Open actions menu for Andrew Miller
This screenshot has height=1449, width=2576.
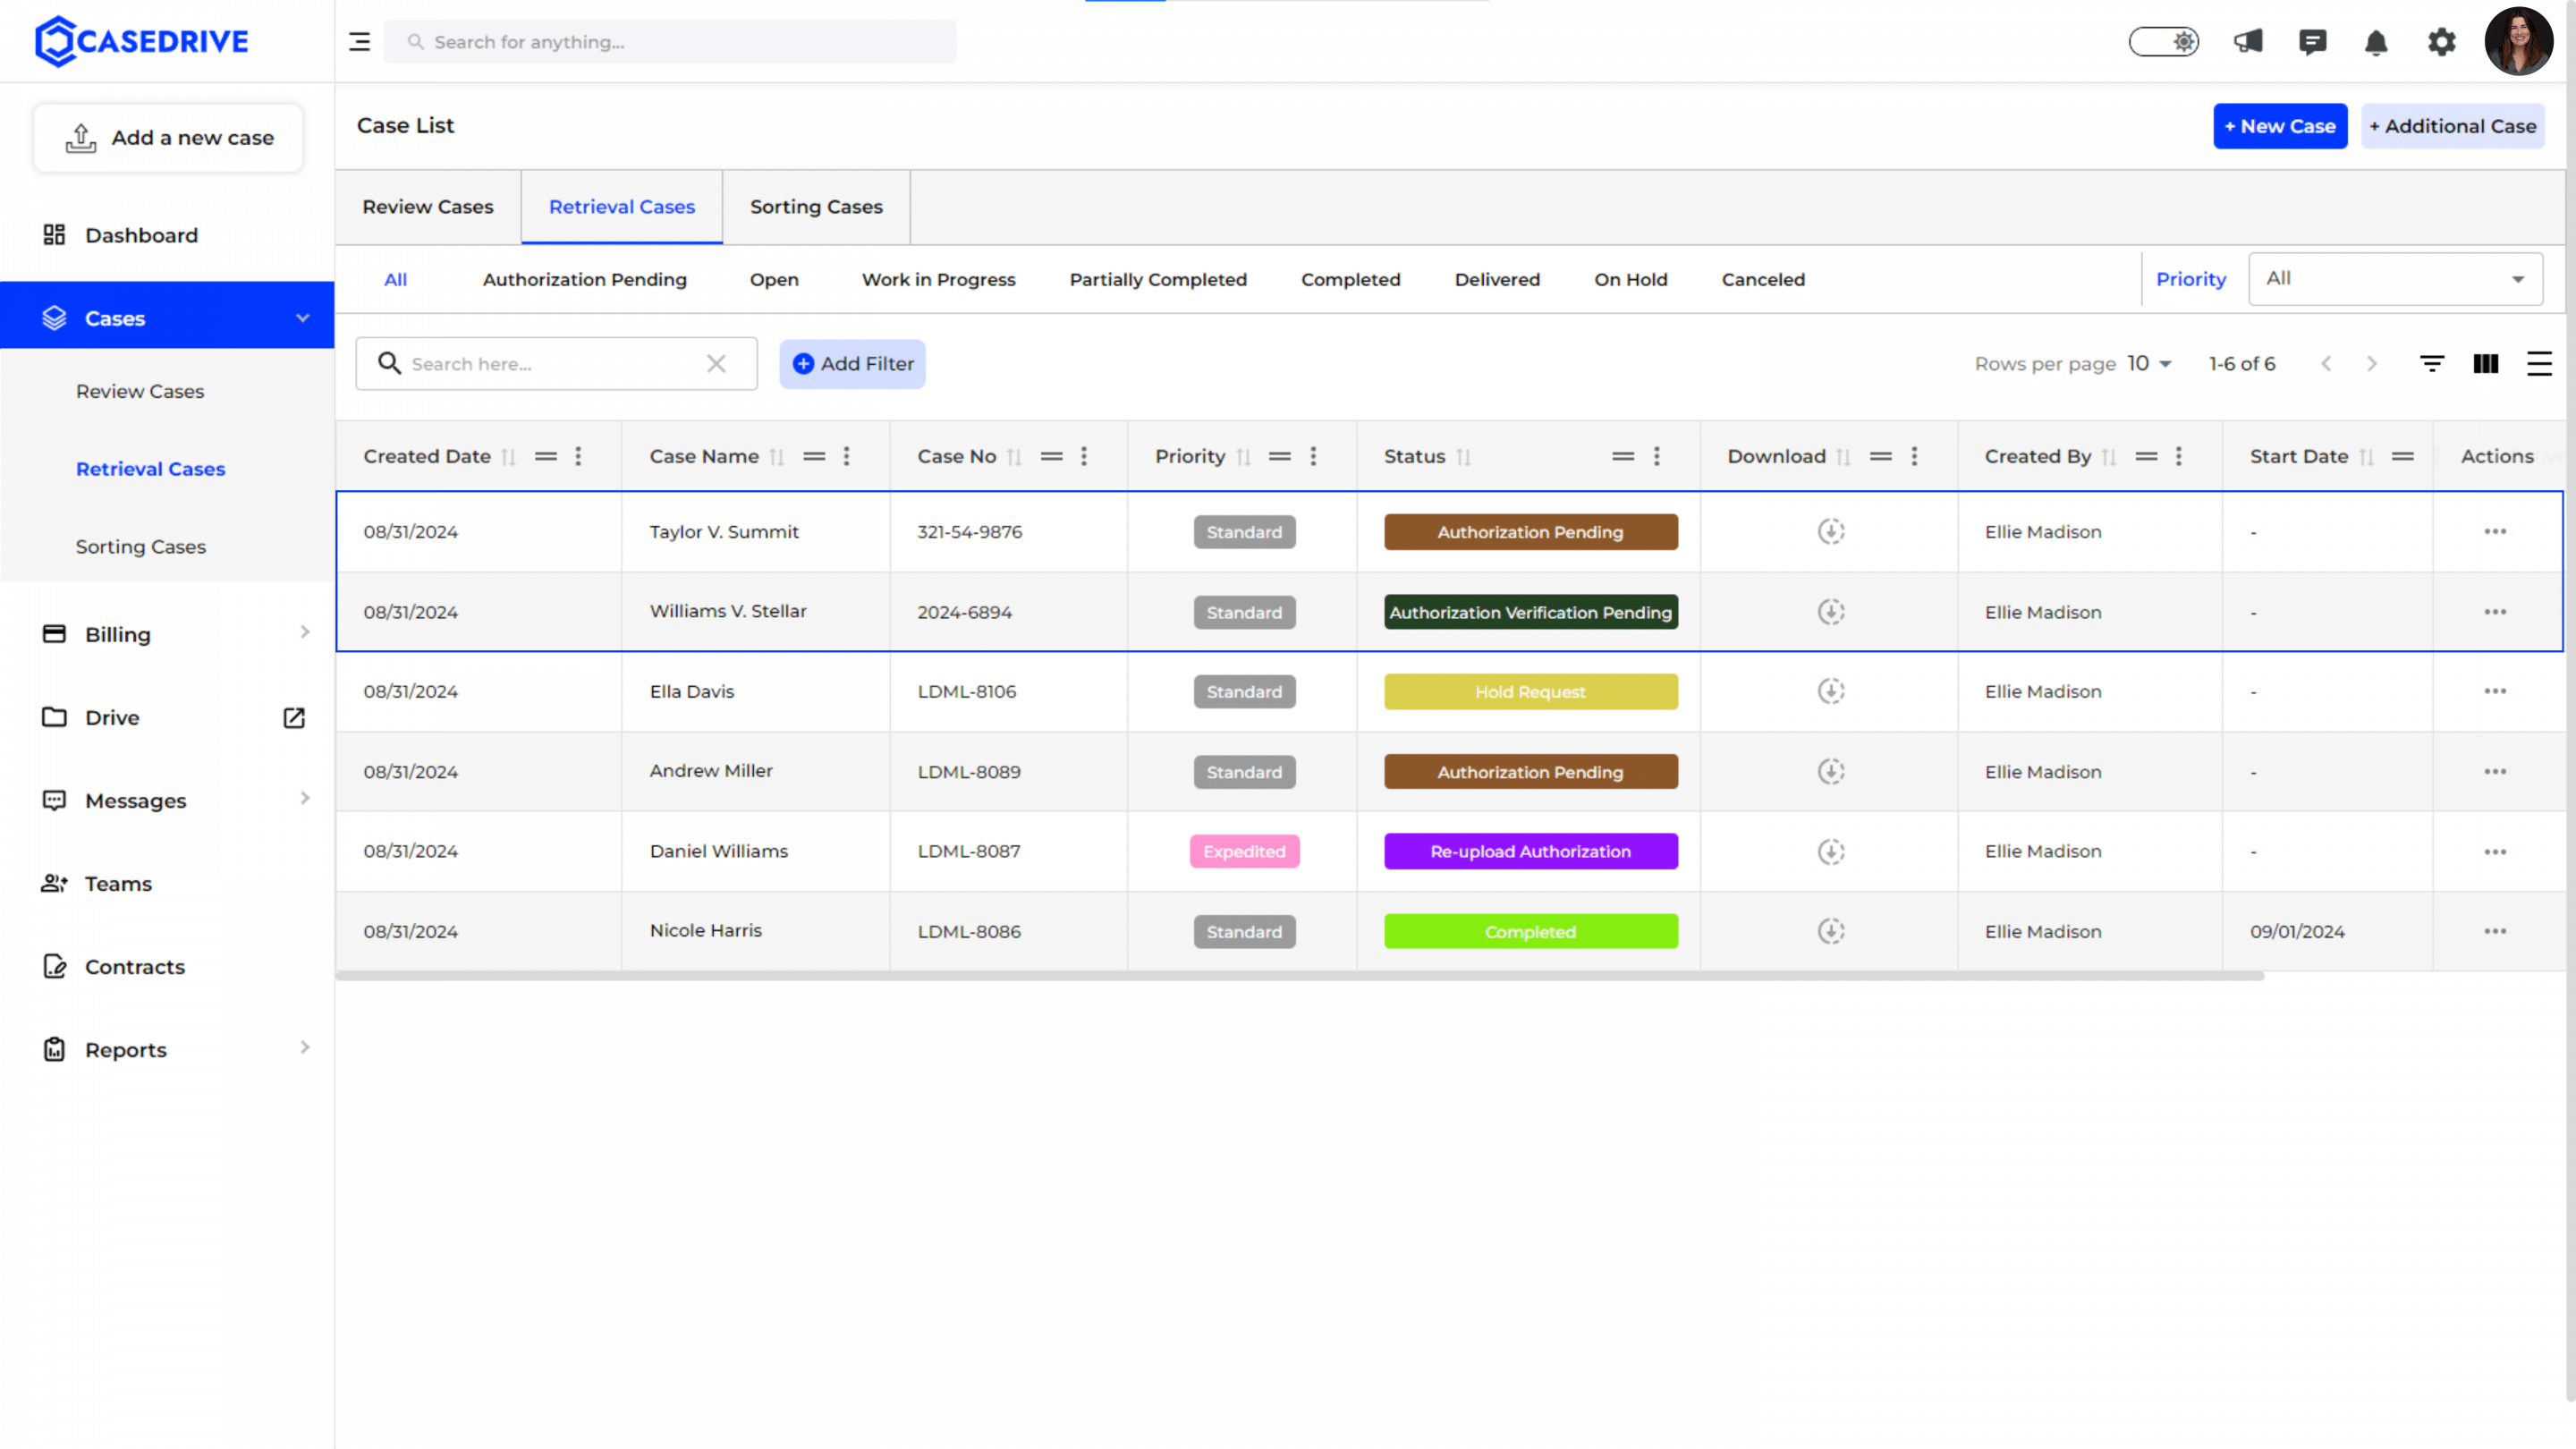2495,771
